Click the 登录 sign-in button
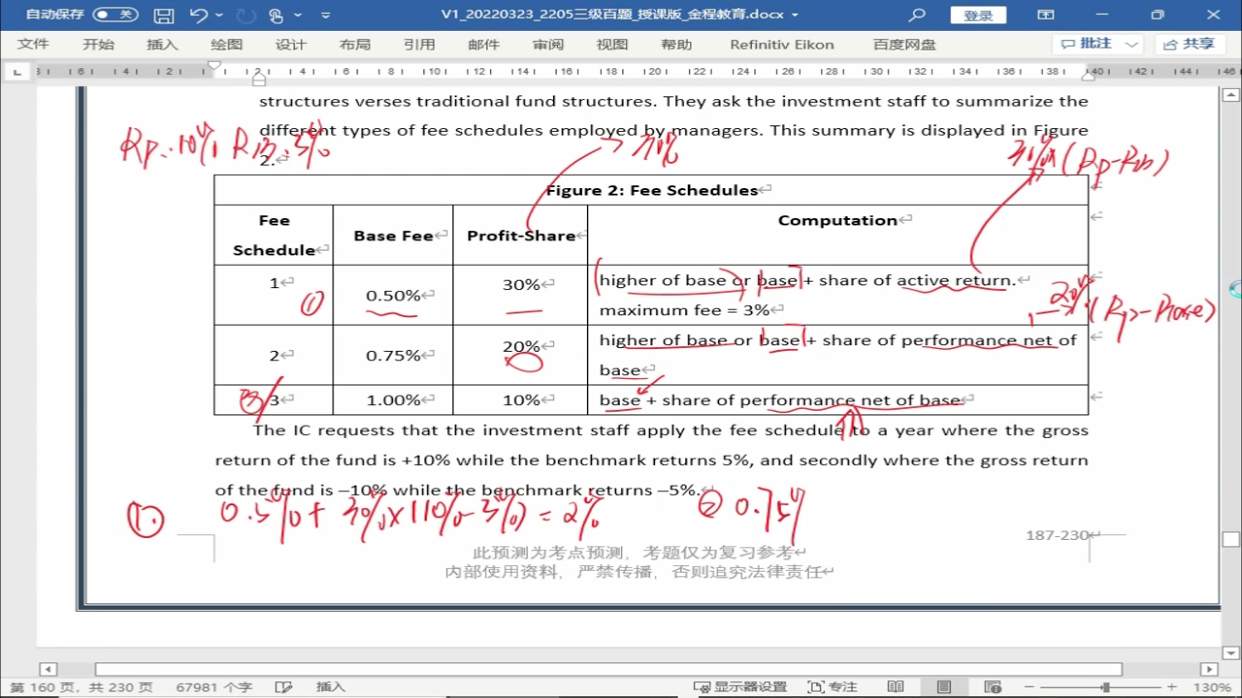 tap(977, 15)
